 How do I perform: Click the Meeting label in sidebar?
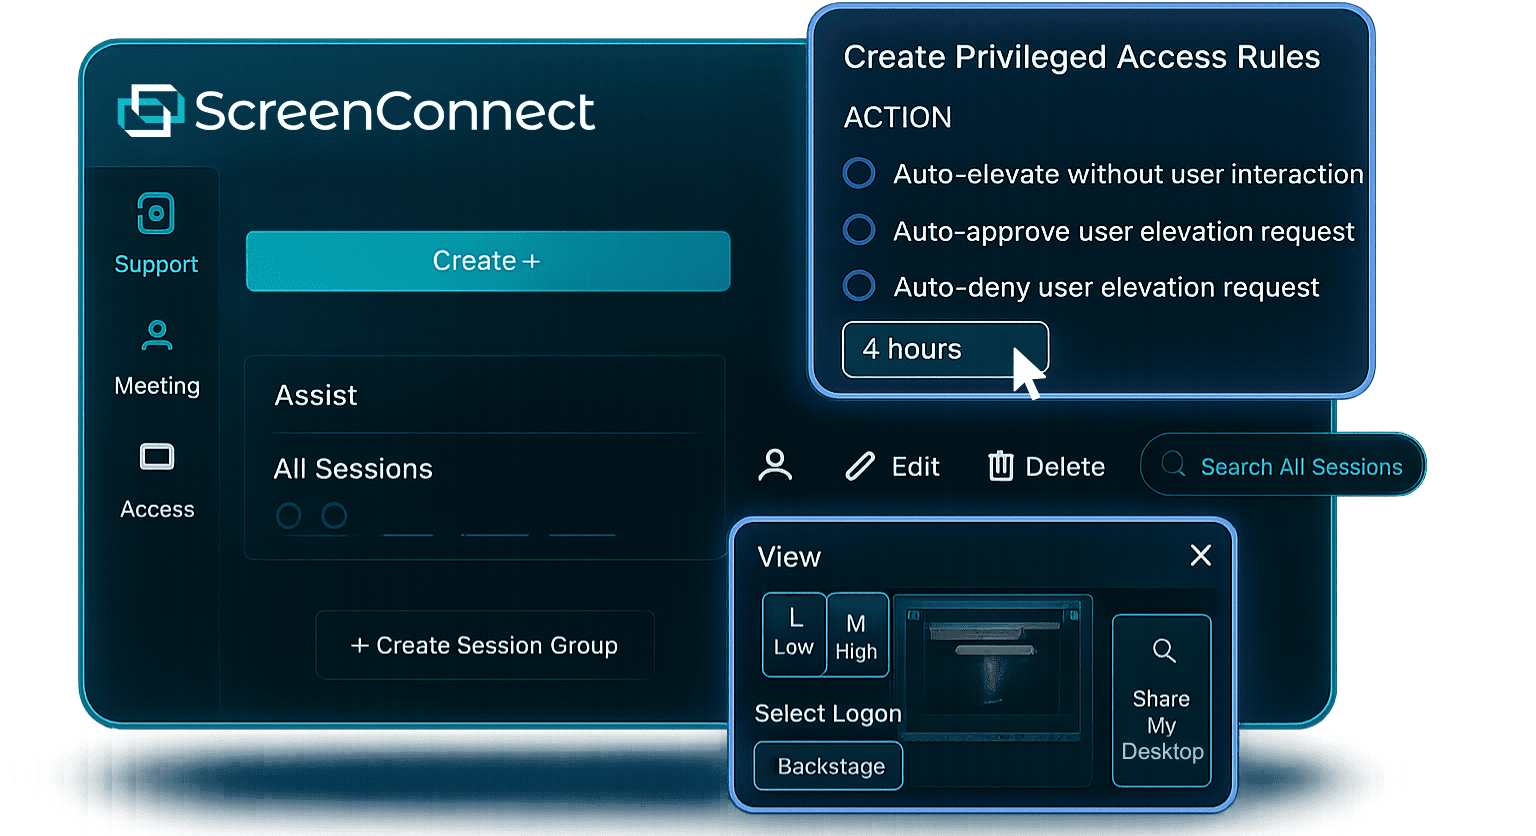pos(157,386)
